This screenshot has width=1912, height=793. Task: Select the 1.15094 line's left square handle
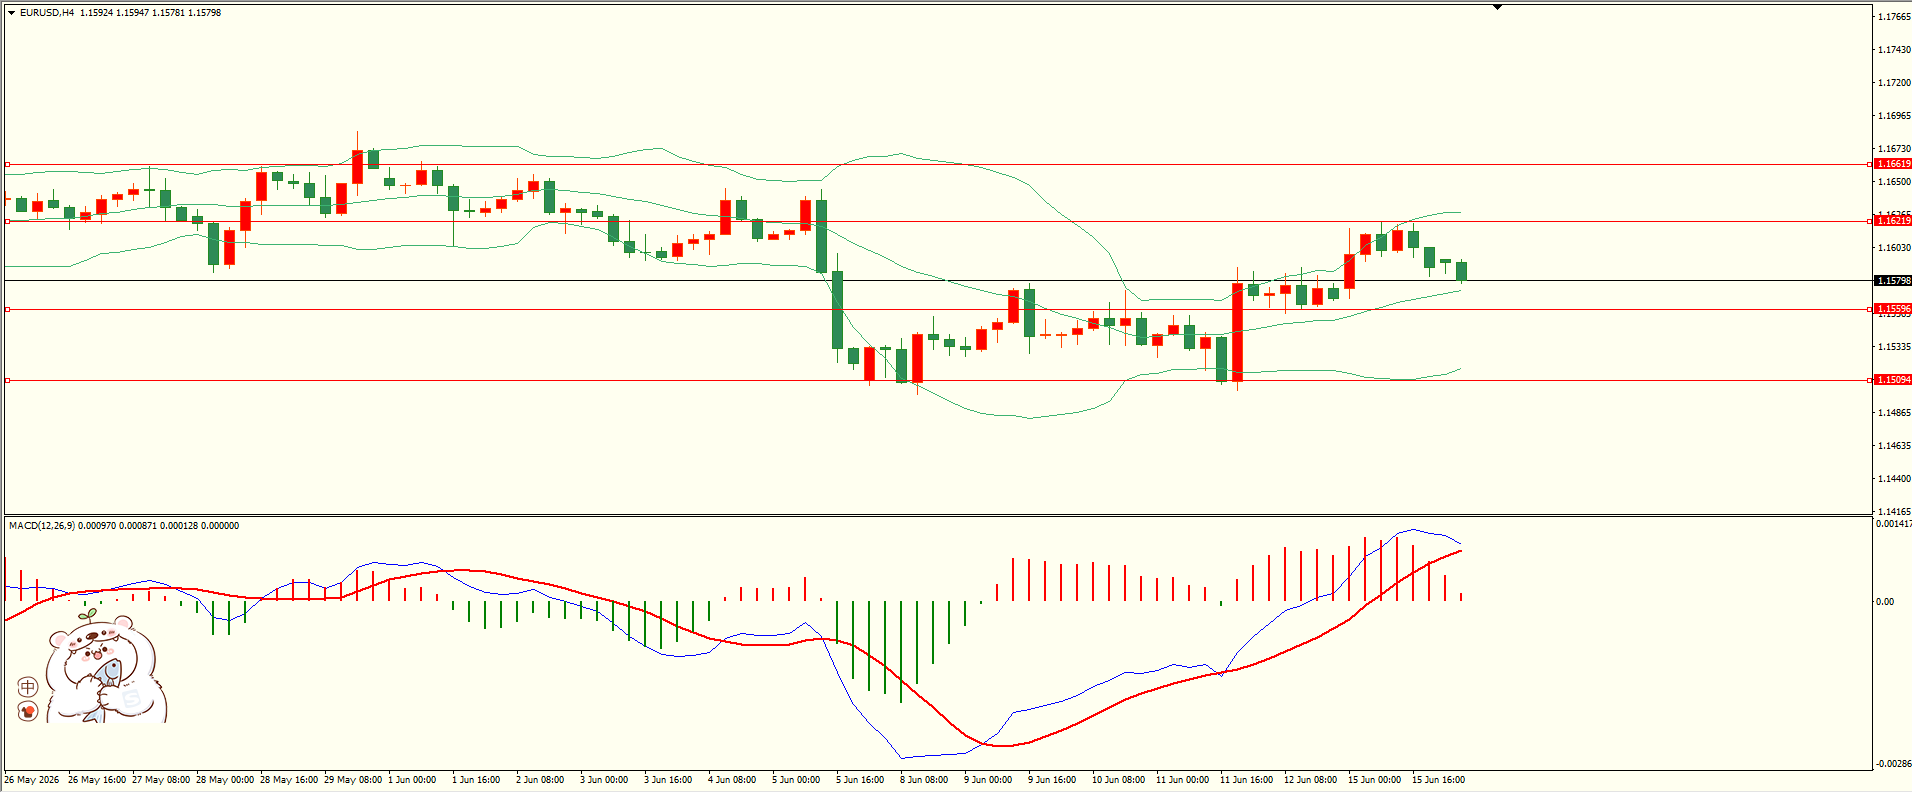click(x=7, y=380)
